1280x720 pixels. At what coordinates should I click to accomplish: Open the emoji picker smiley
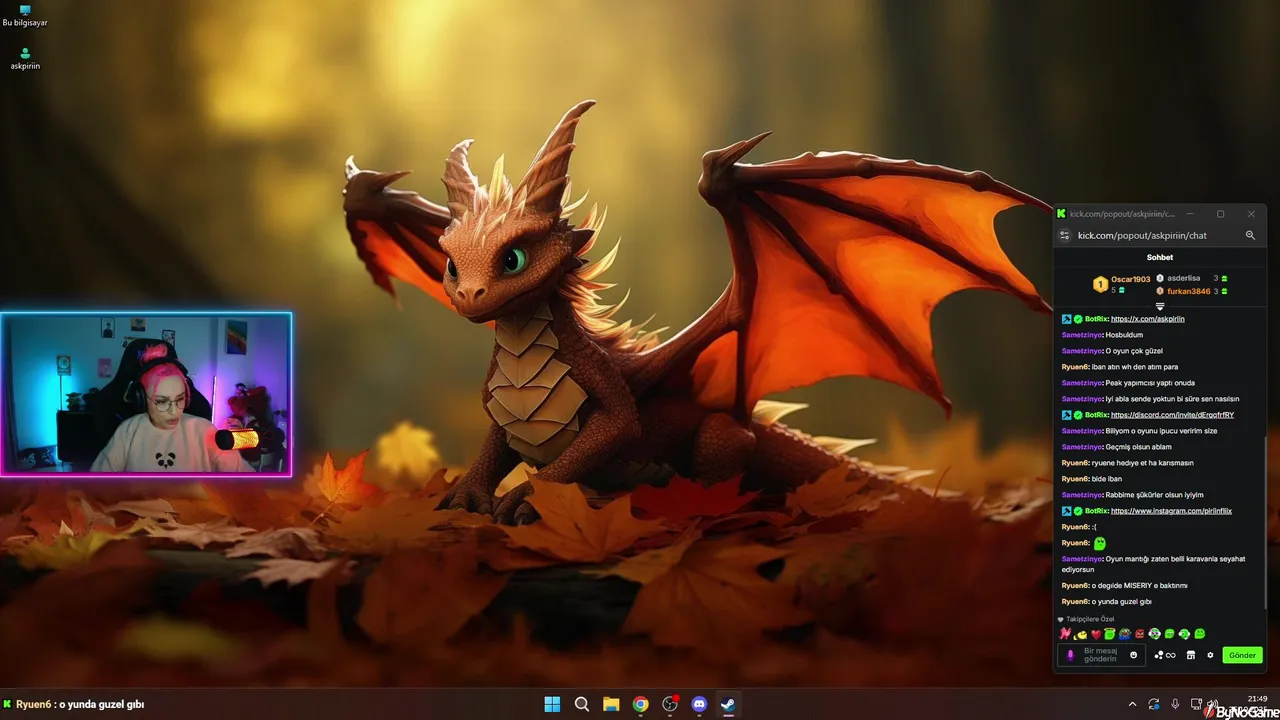point(1133,655)
